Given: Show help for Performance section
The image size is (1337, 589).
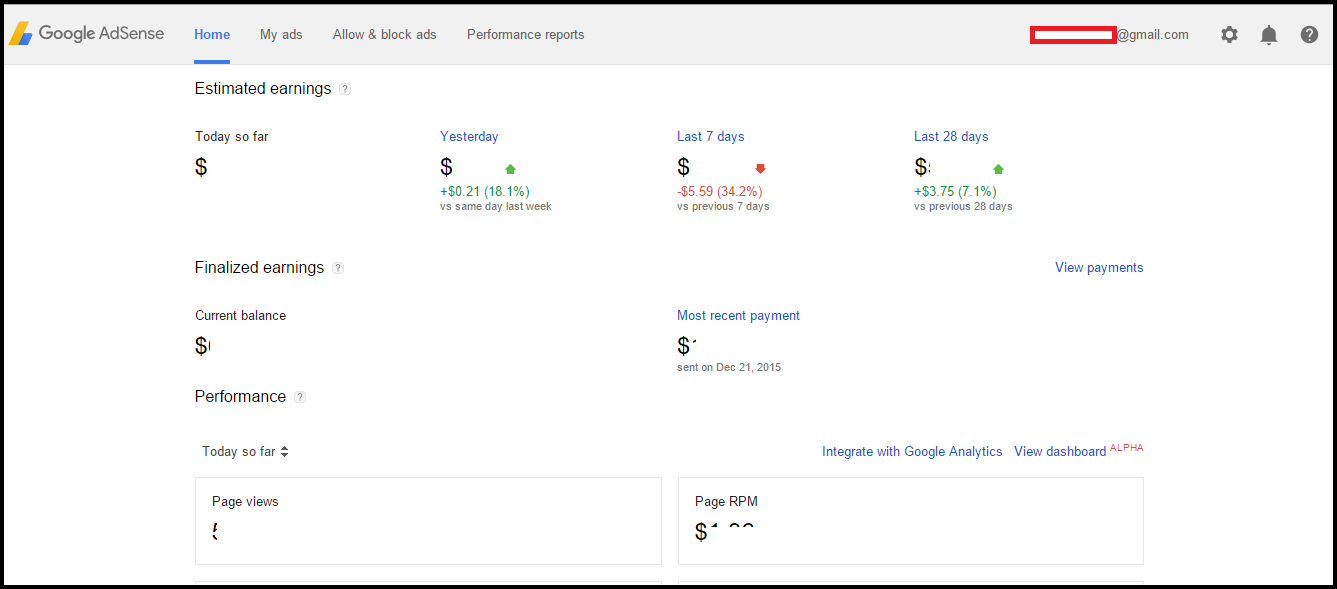Looking at the screenshot, I should coord(300,397).
